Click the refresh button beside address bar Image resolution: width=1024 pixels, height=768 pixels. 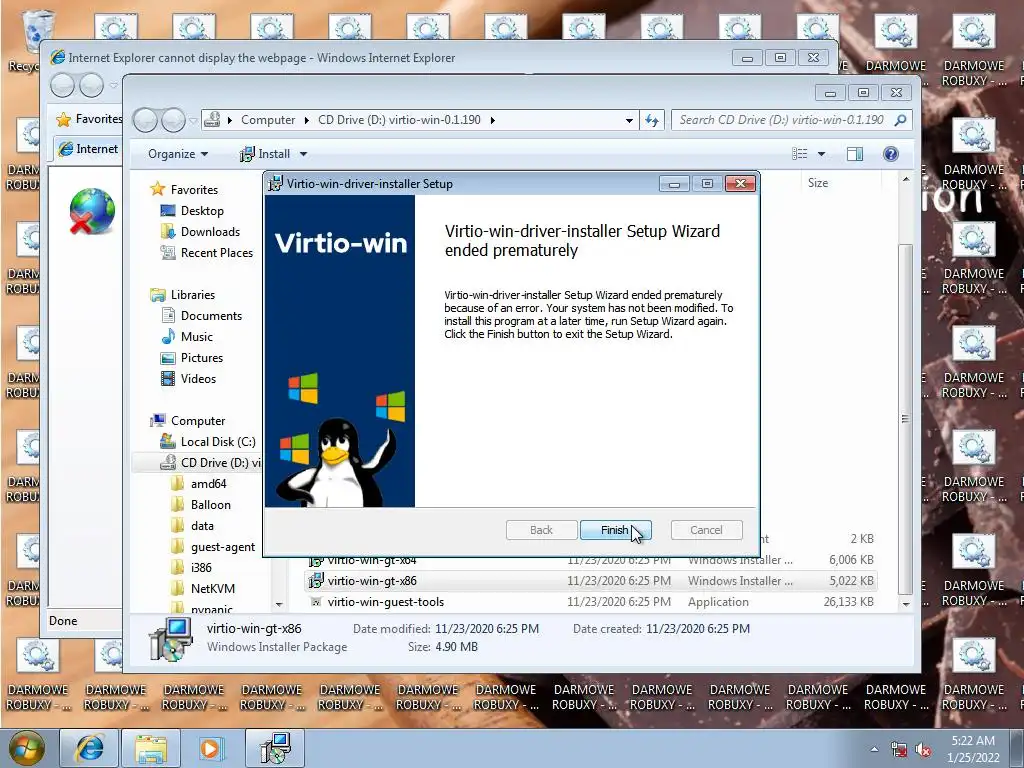(652, 120)
